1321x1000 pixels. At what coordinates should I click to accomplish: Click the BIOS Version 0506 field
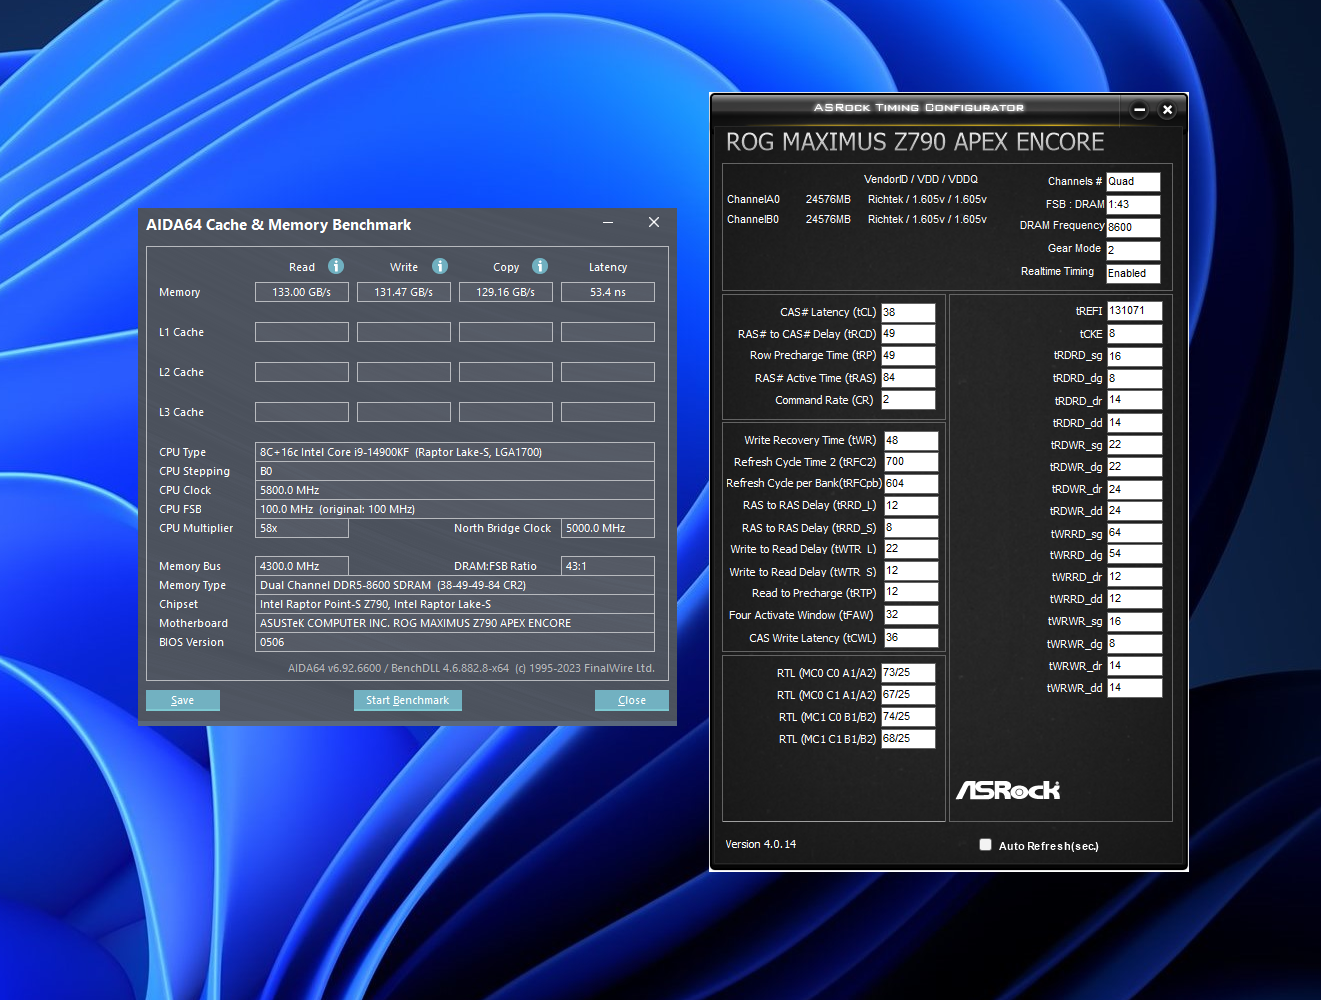[455, 642]
